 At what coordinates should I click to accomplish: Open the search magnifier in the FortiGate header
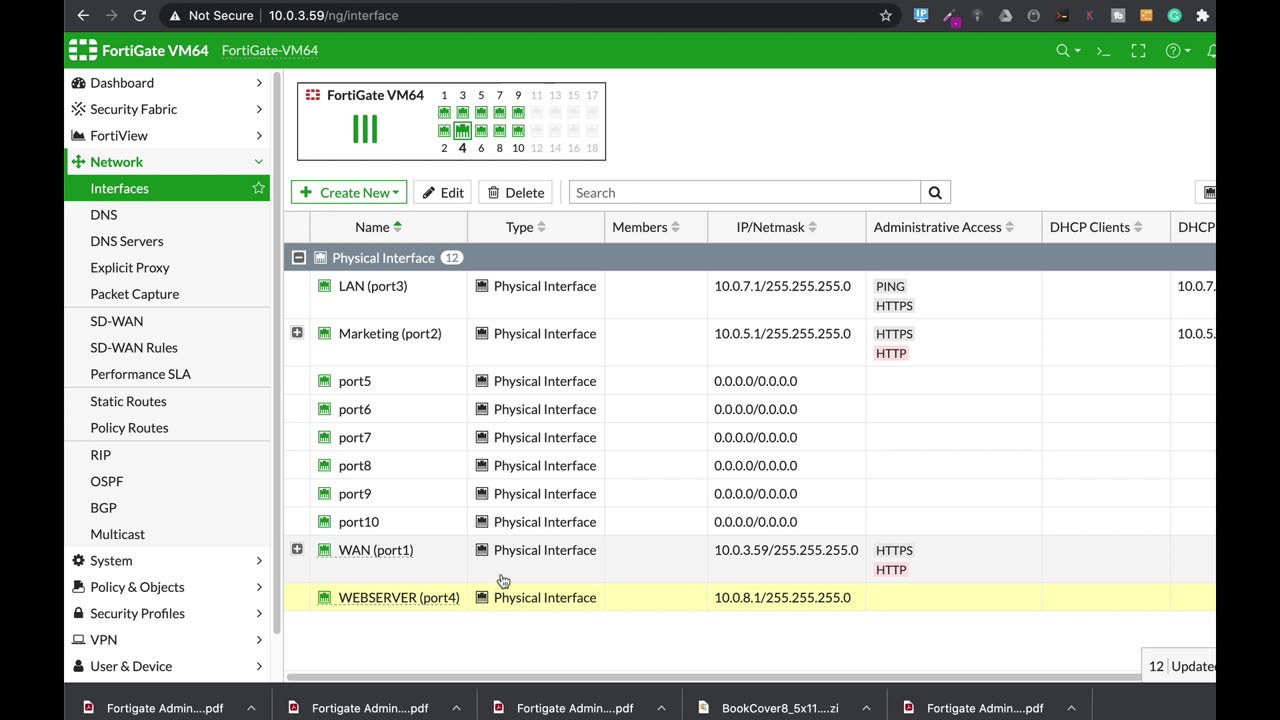point(1063,51)
